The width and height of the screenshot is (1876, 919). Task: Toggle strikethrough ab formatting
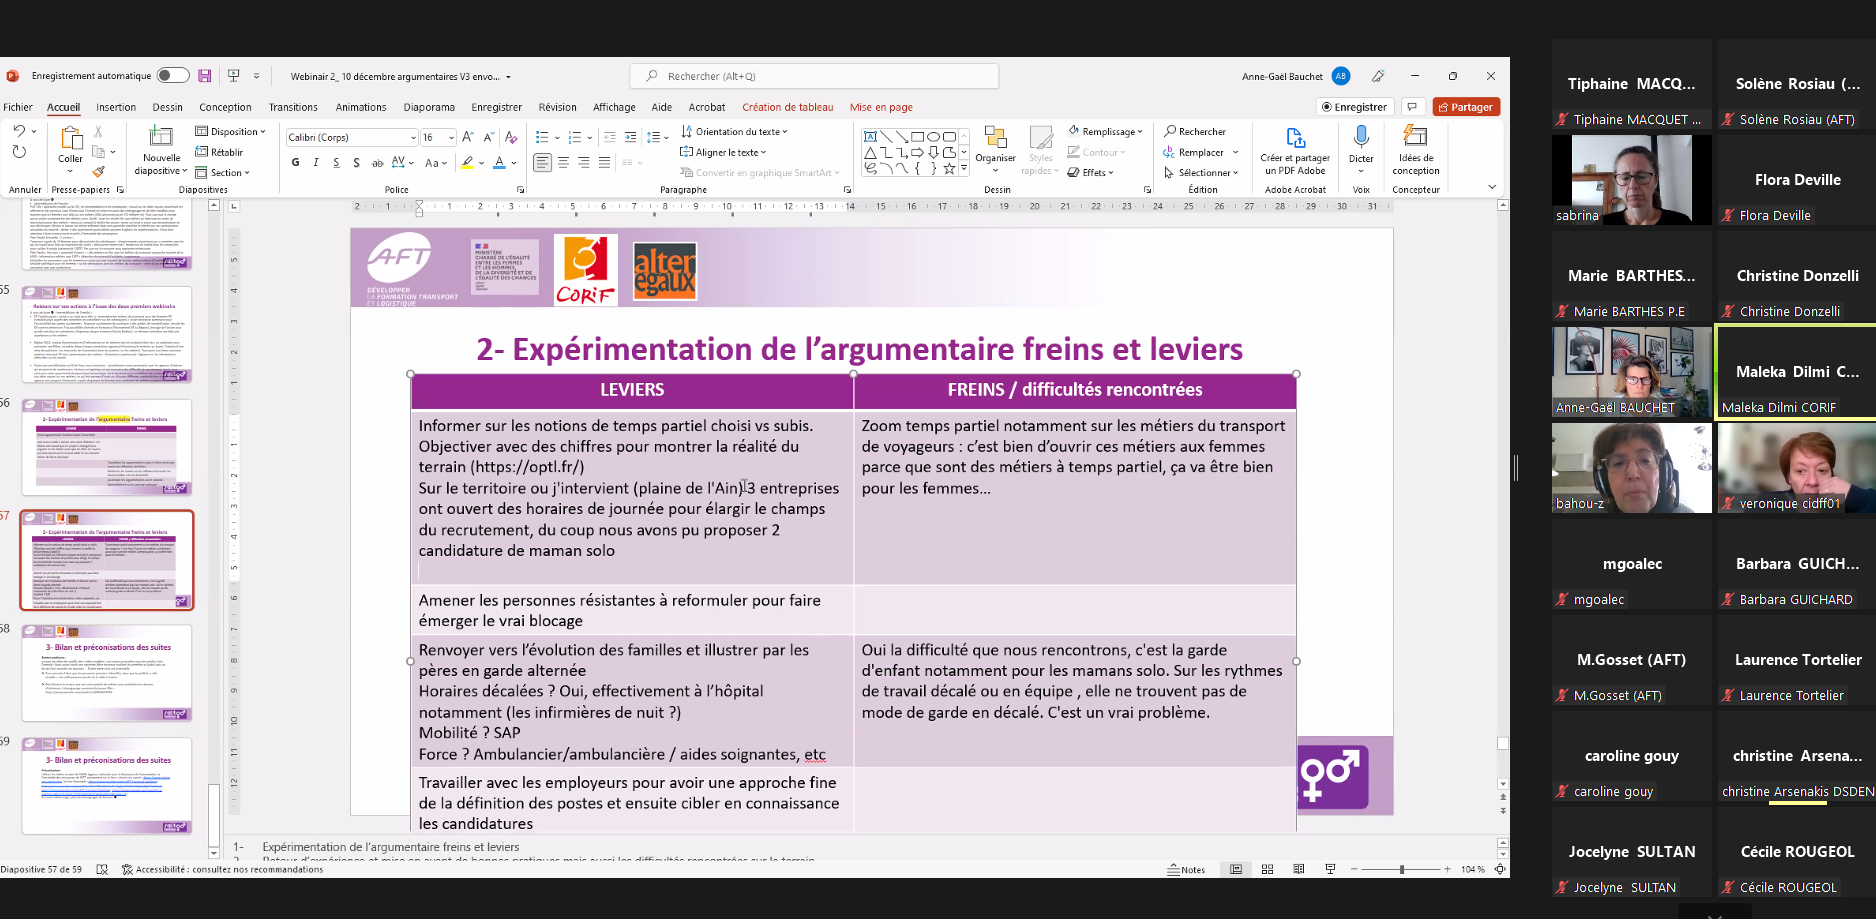coord(377,162)
